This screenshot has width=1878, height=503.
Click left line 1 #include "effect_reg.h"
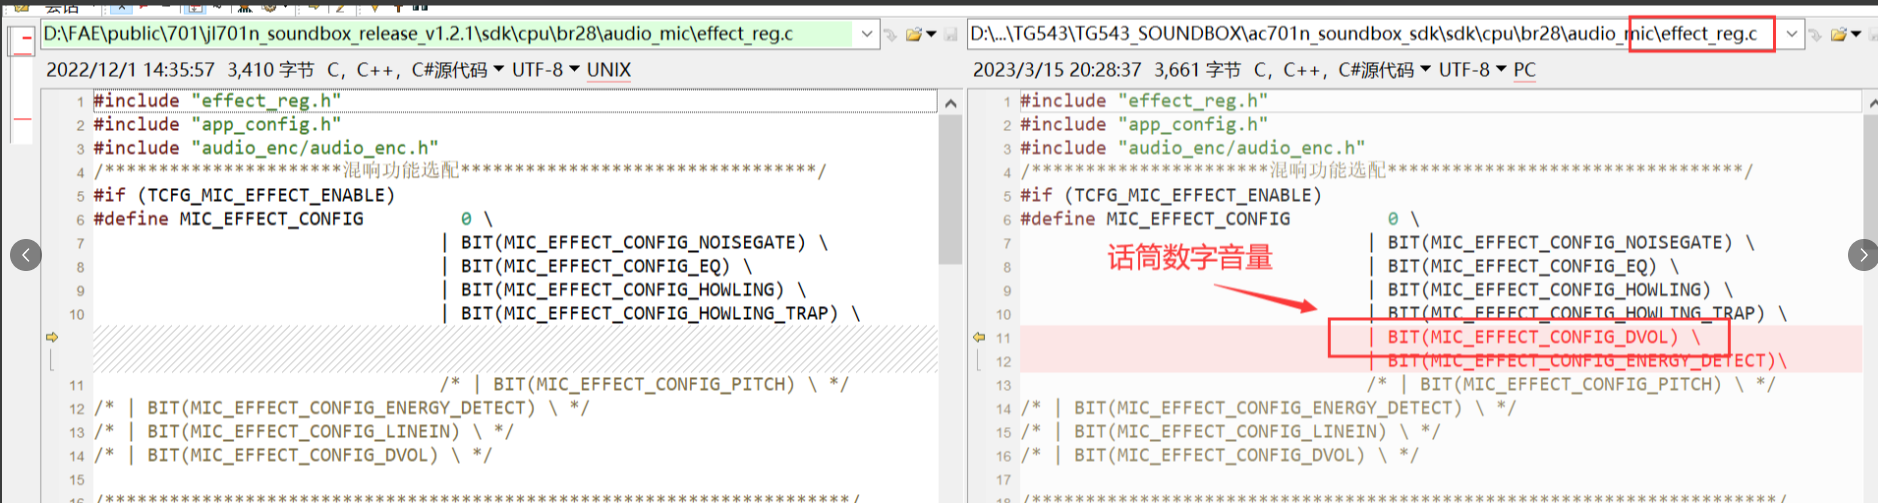(x=217, y=101)
